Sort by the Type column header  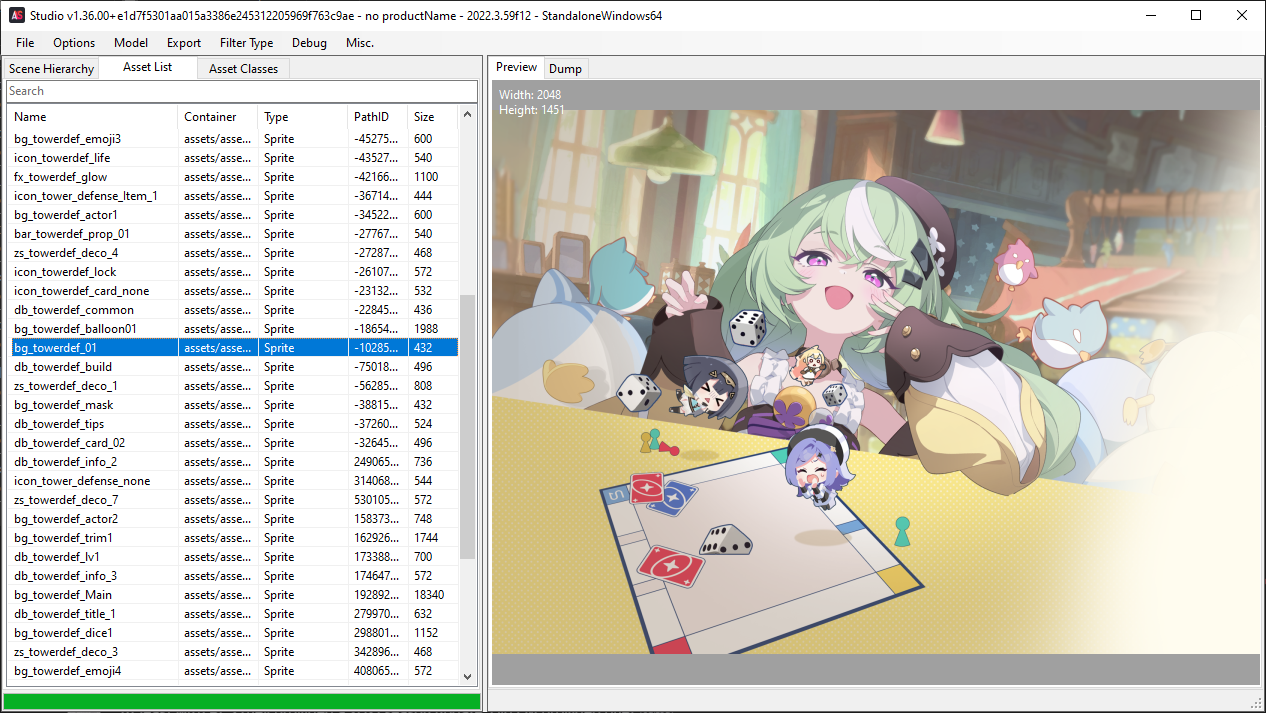(x=303, y=117)
